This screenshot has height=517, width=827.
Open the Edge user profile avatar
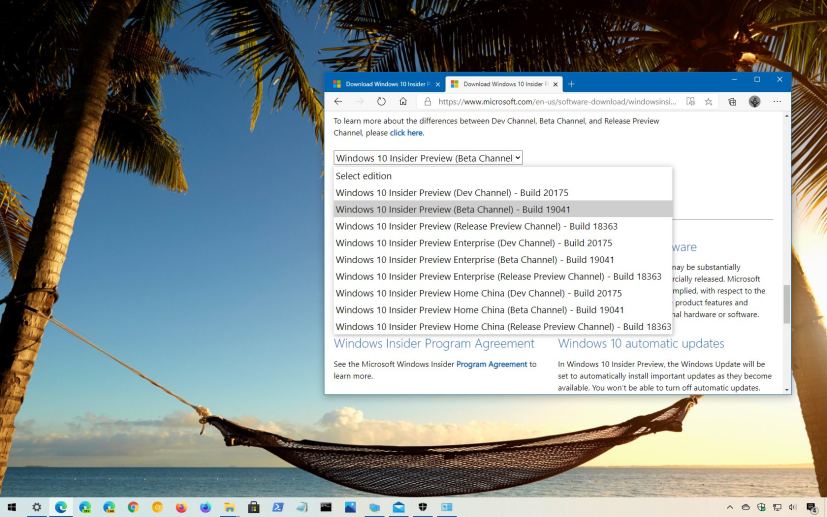tap(754, 102)
